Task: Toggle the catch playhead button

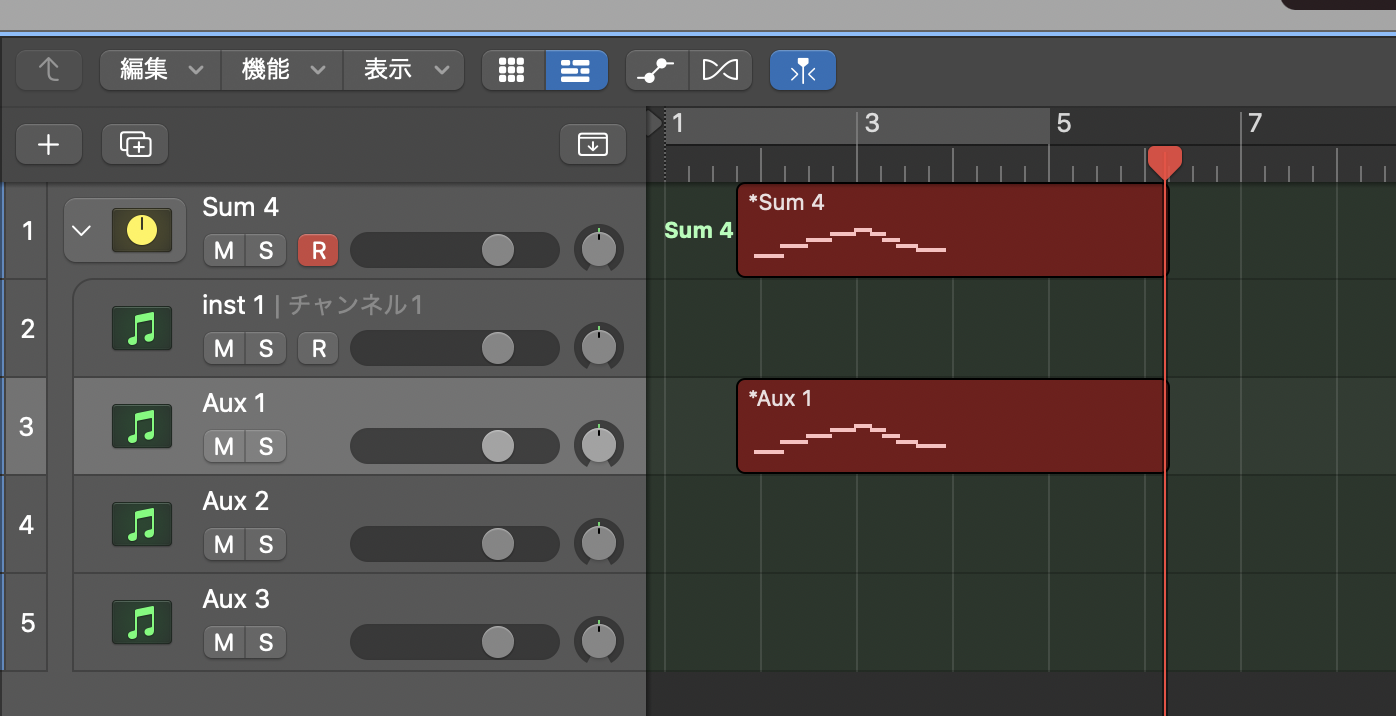Action: coord(802,70)
